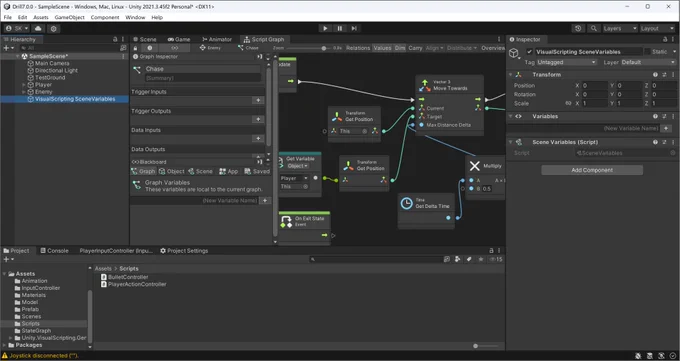Switch to the Animator tab
680x361 pixels.
(x=217, y=39)
